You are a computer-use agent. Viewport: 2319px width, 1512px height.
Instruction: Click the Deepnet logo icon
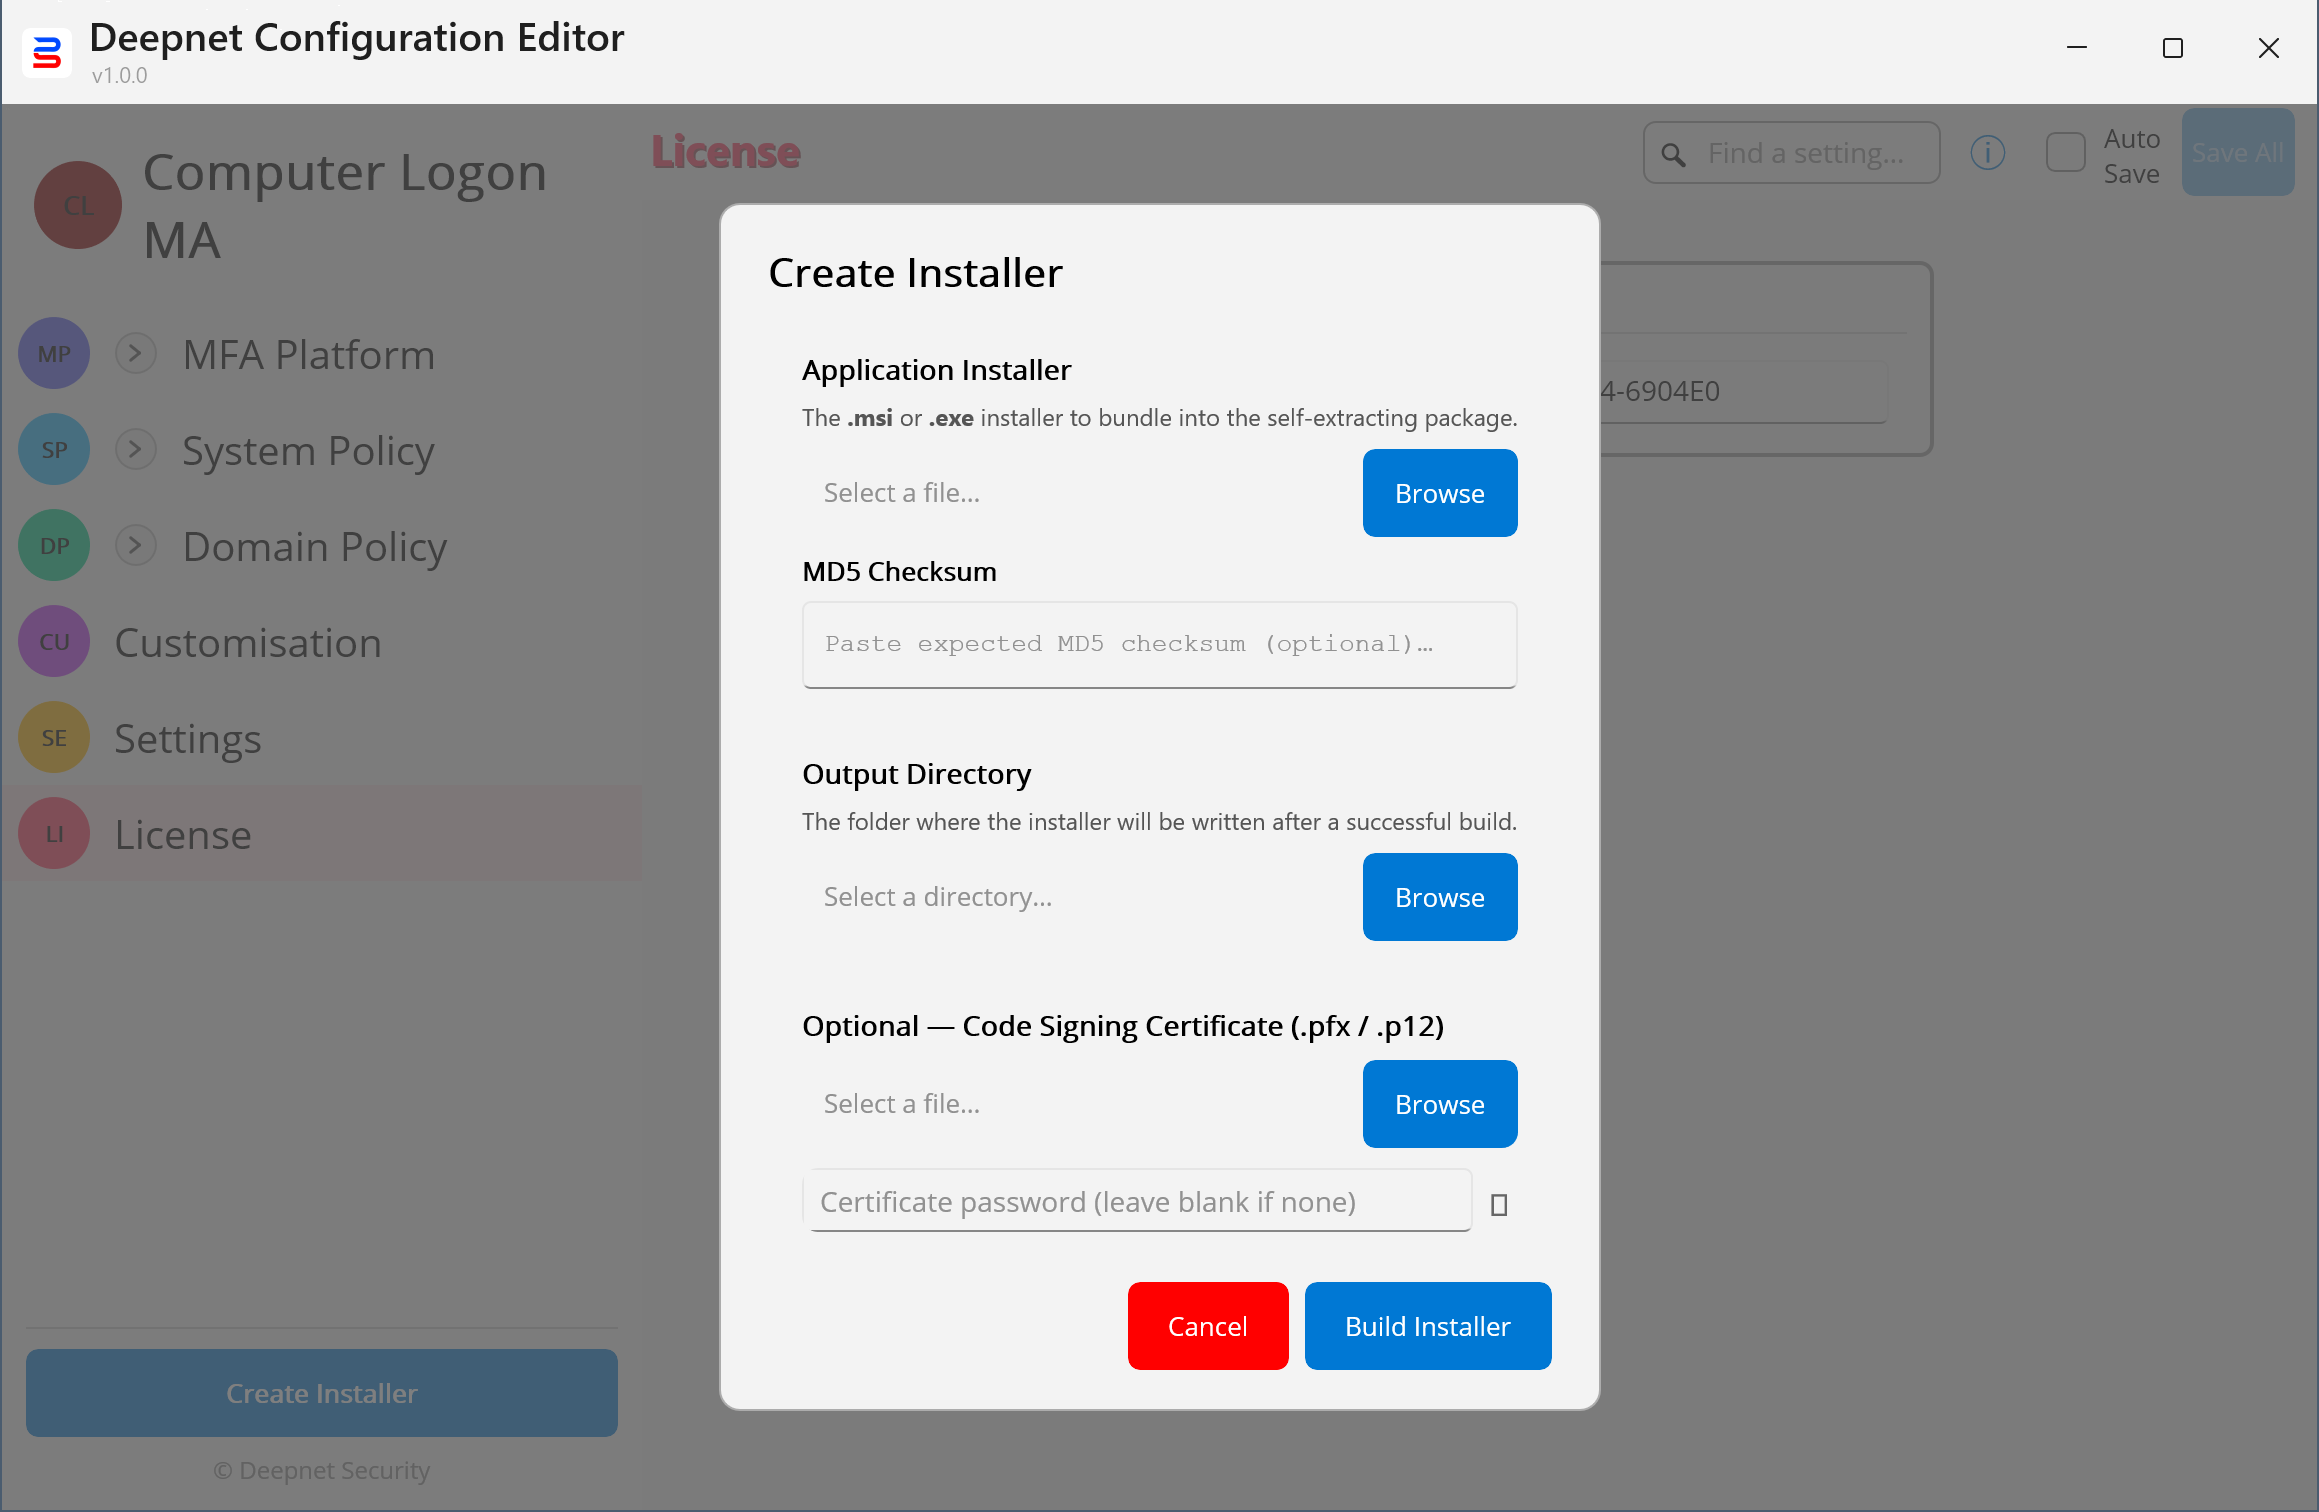click(46, 52)
